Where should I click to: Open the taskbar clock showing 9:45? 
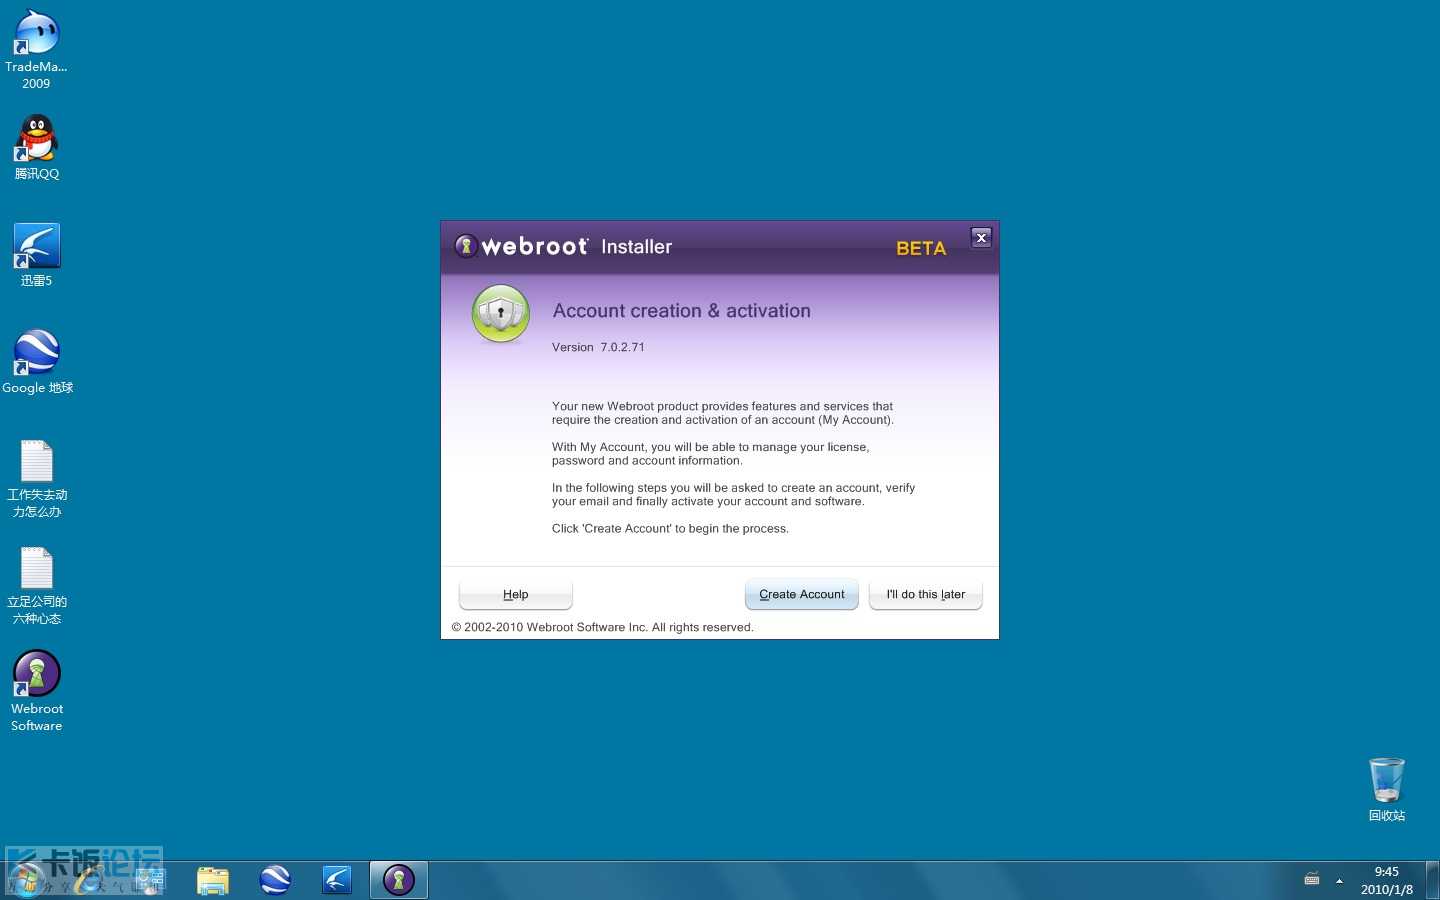(1386, 880)
